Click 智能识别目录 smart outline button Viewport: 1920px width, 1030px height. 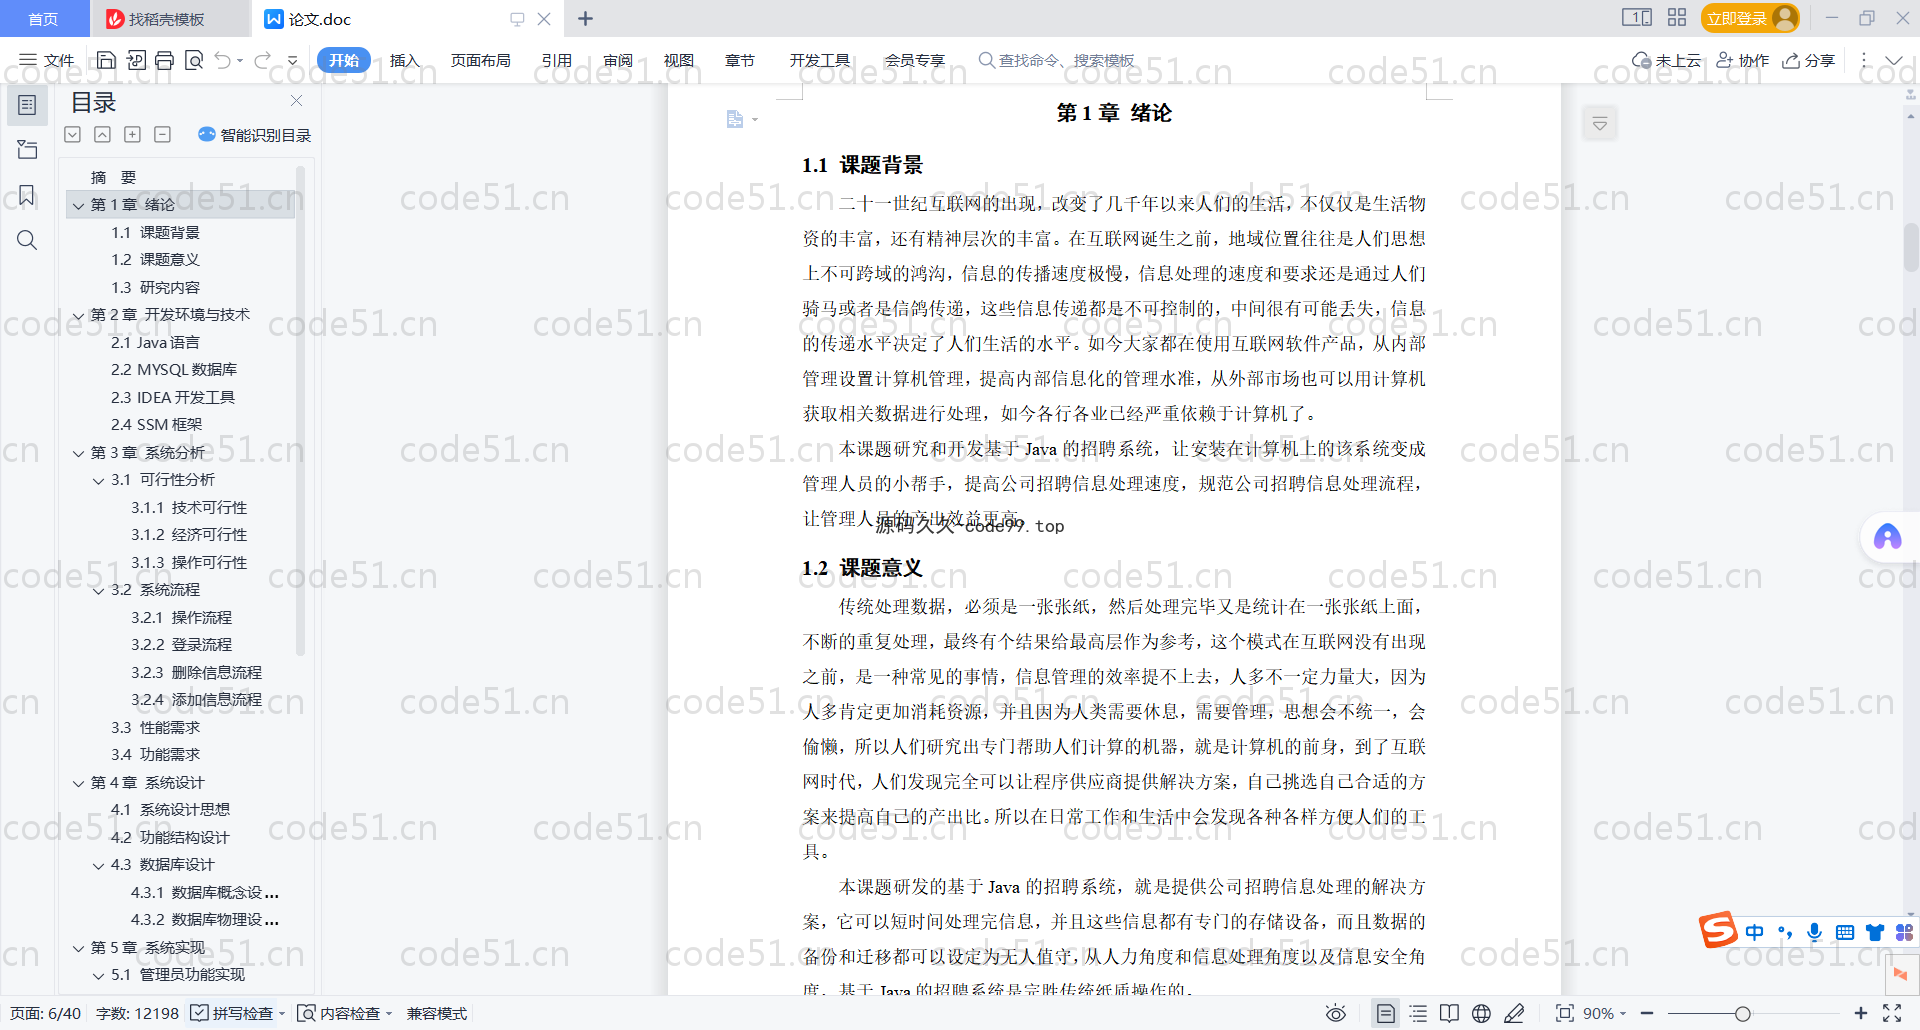tap(255, 135)
